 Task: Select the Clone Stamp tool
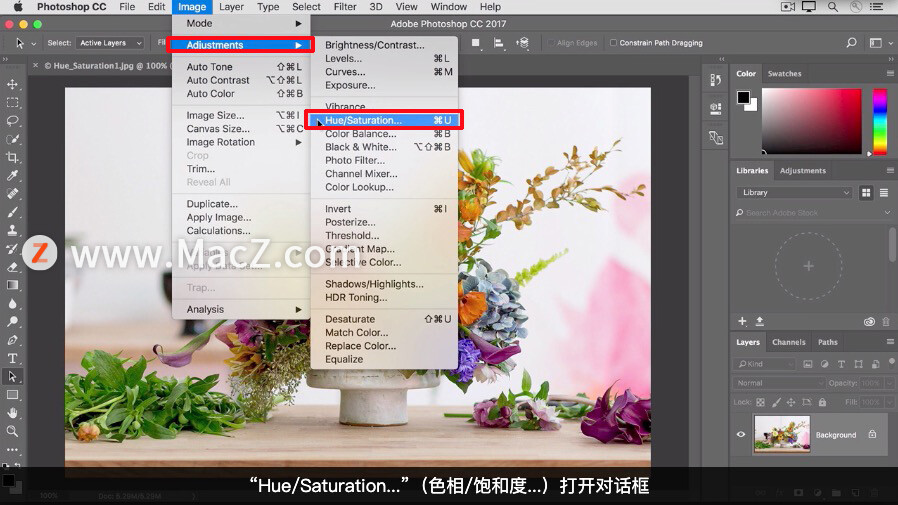[x=13, y=231]
